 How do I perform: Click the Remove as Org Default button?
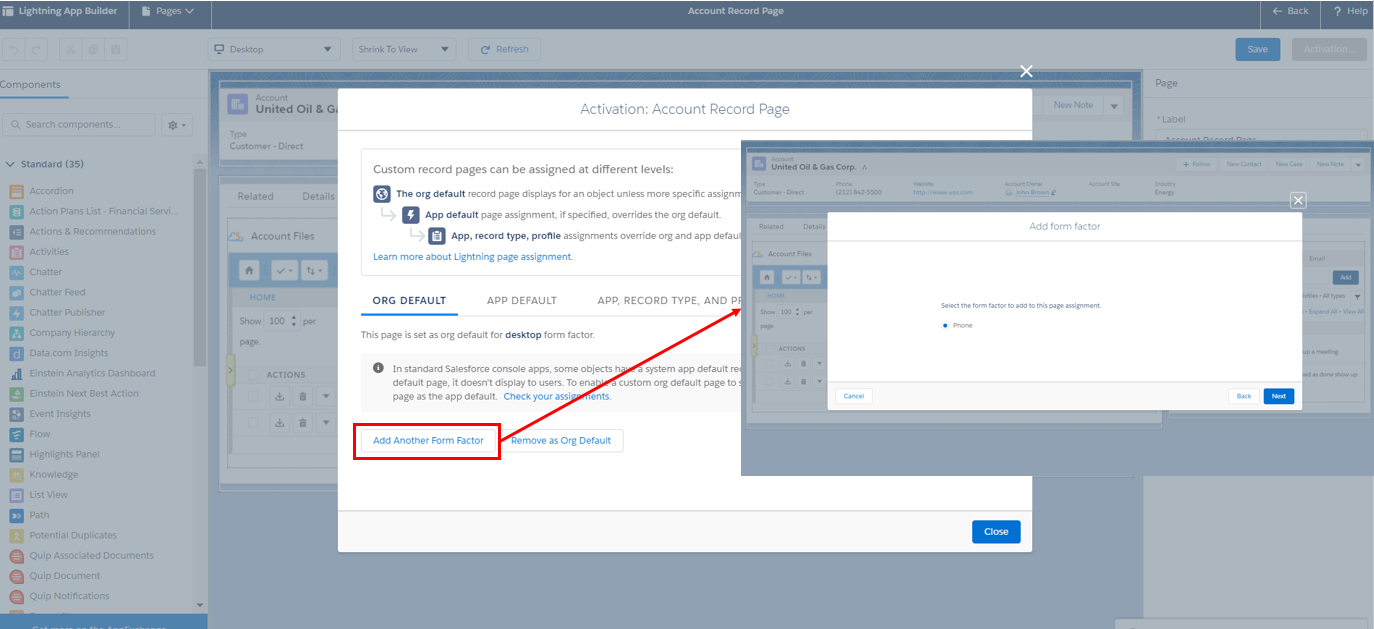[x=561, y=440]
